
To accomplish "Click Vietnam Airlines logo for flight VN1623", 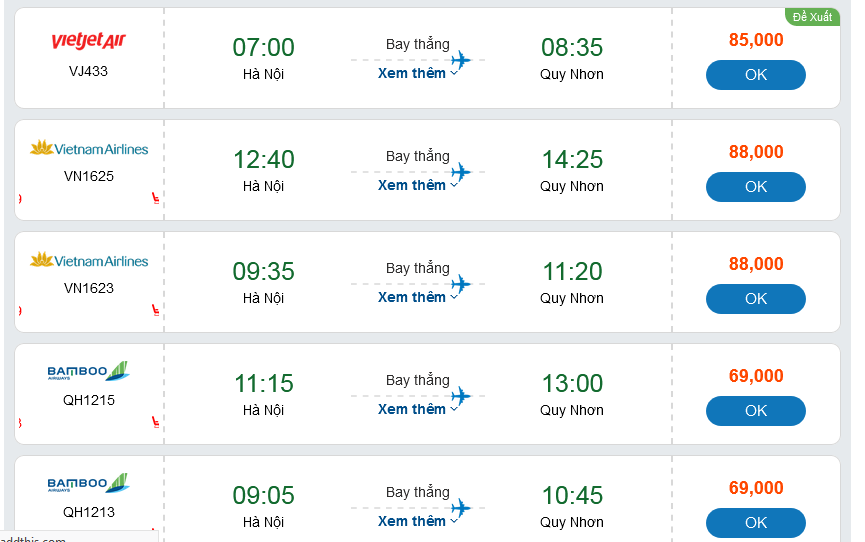I will point(88,261).
